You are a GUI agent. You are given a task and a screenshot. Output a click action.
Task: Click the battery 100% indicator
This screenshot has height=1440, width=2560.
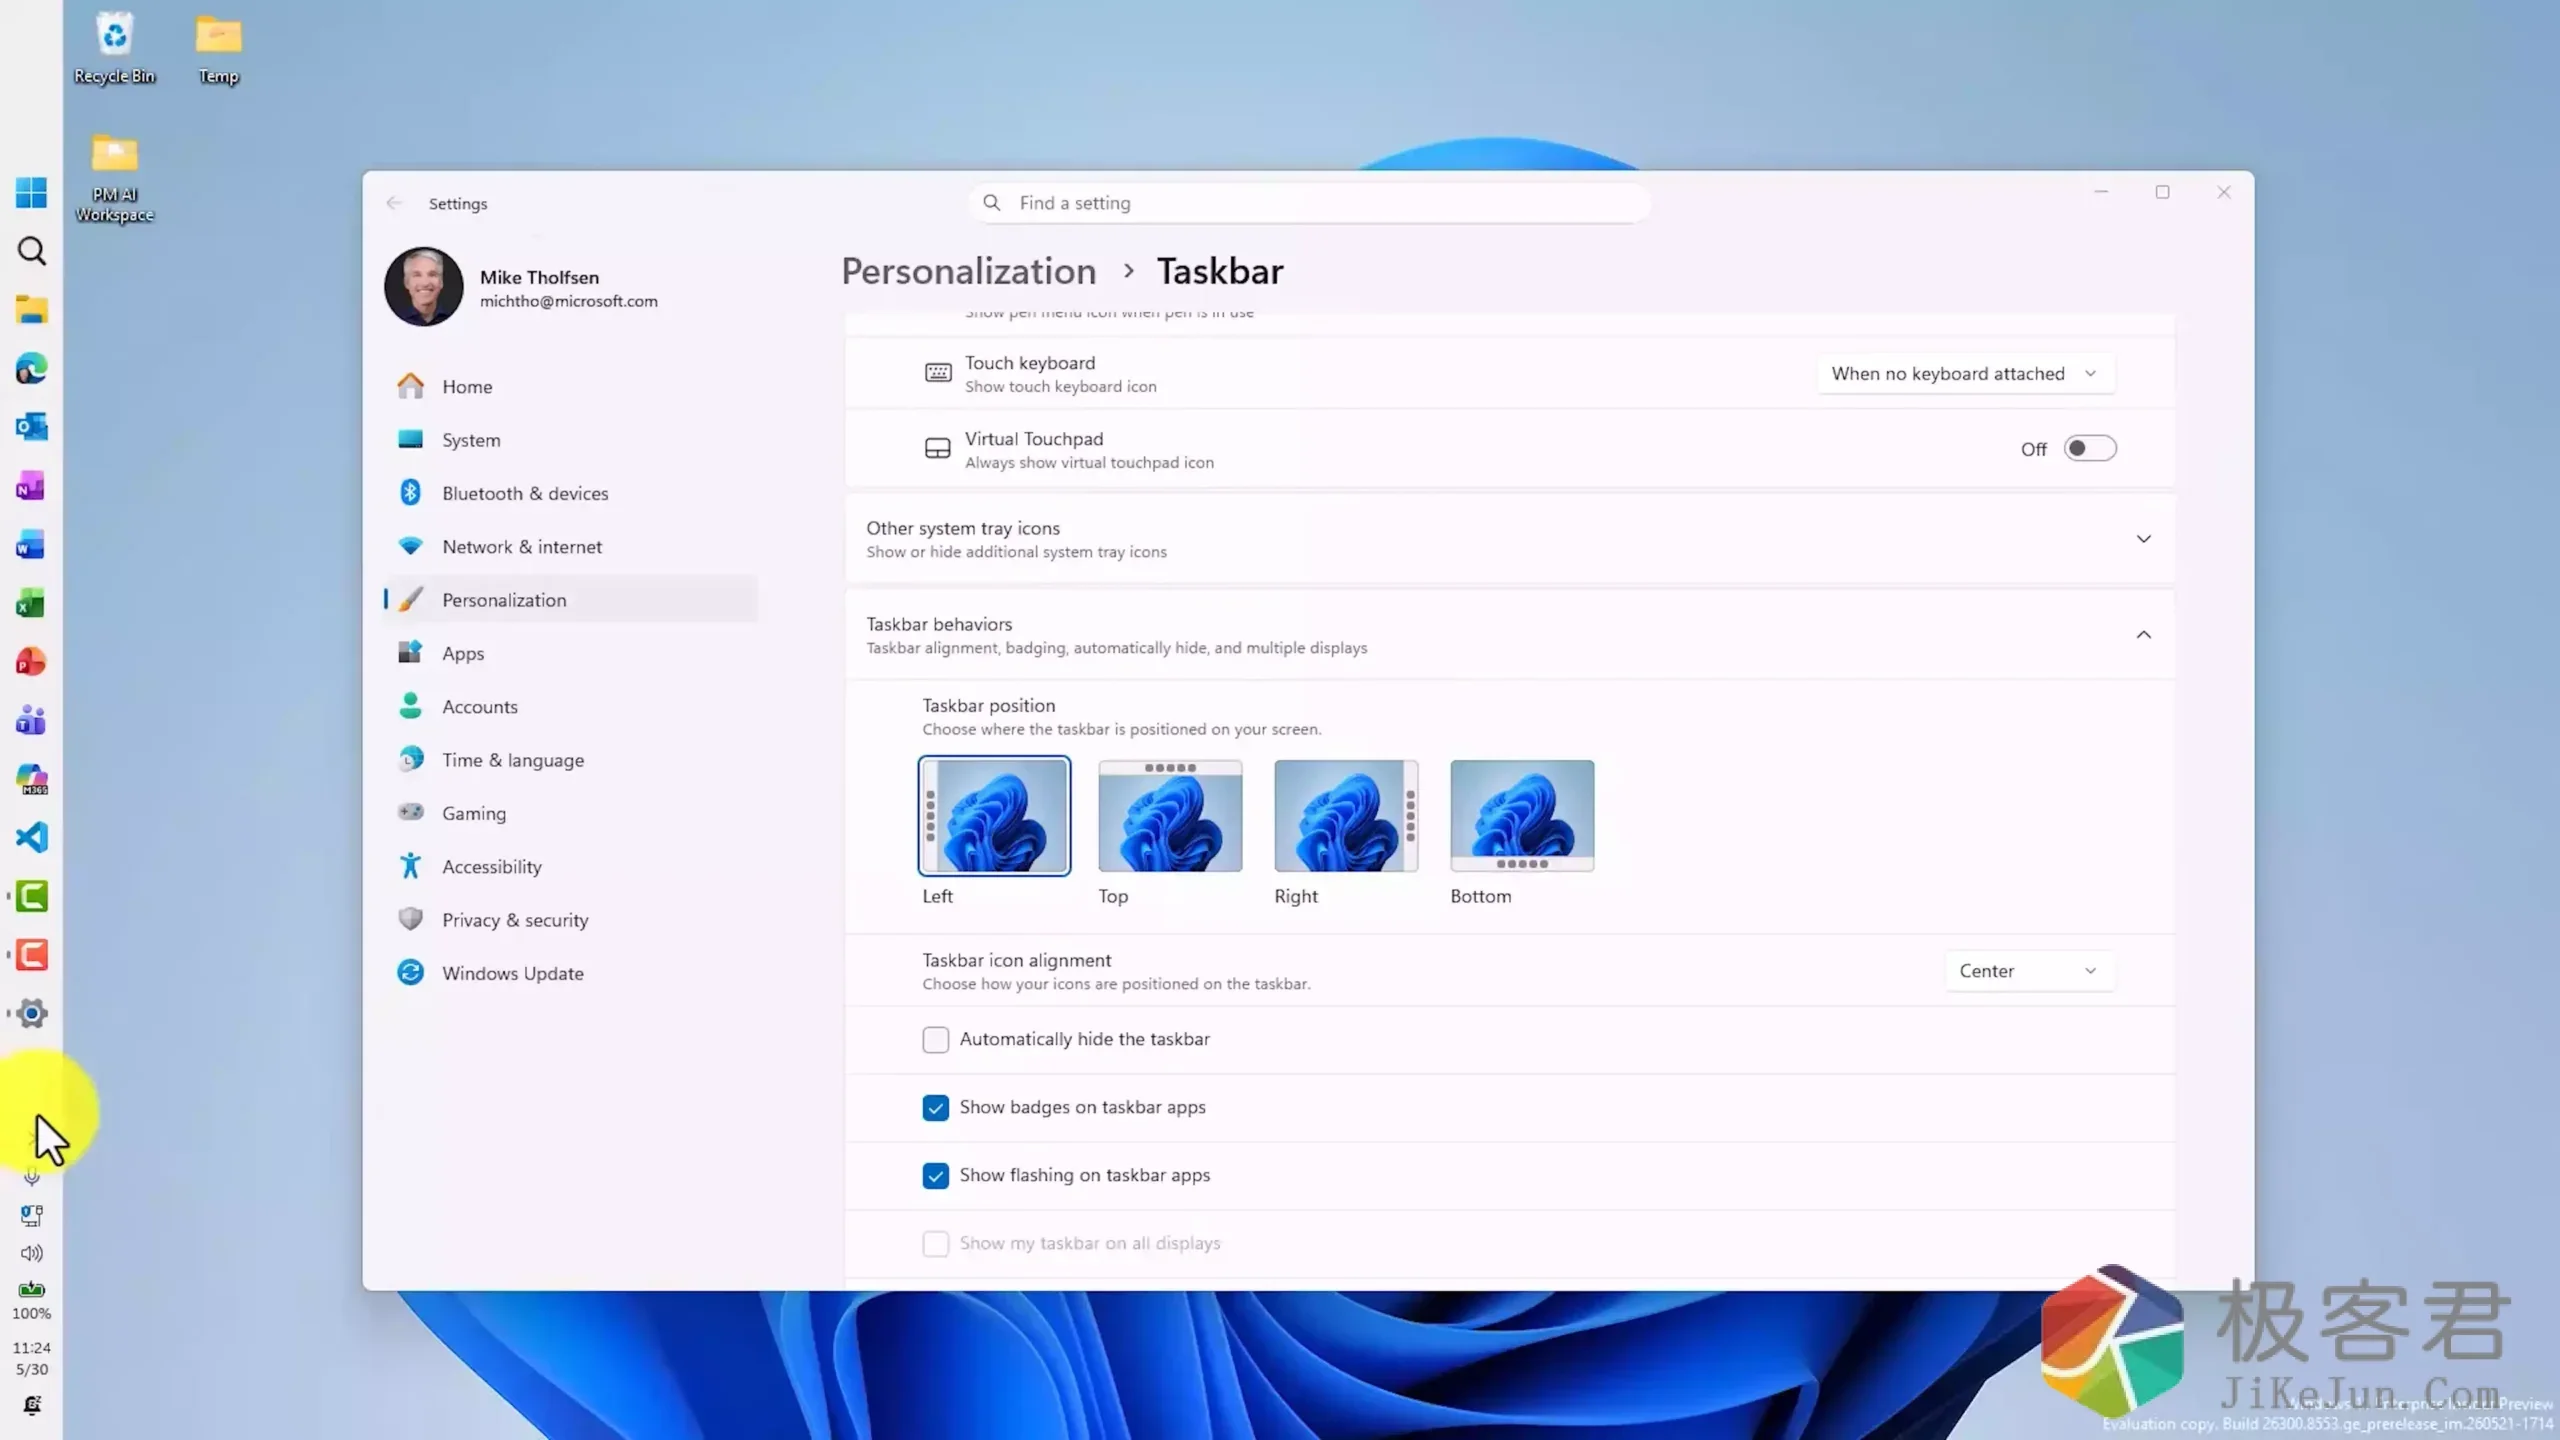point(31,1301)
